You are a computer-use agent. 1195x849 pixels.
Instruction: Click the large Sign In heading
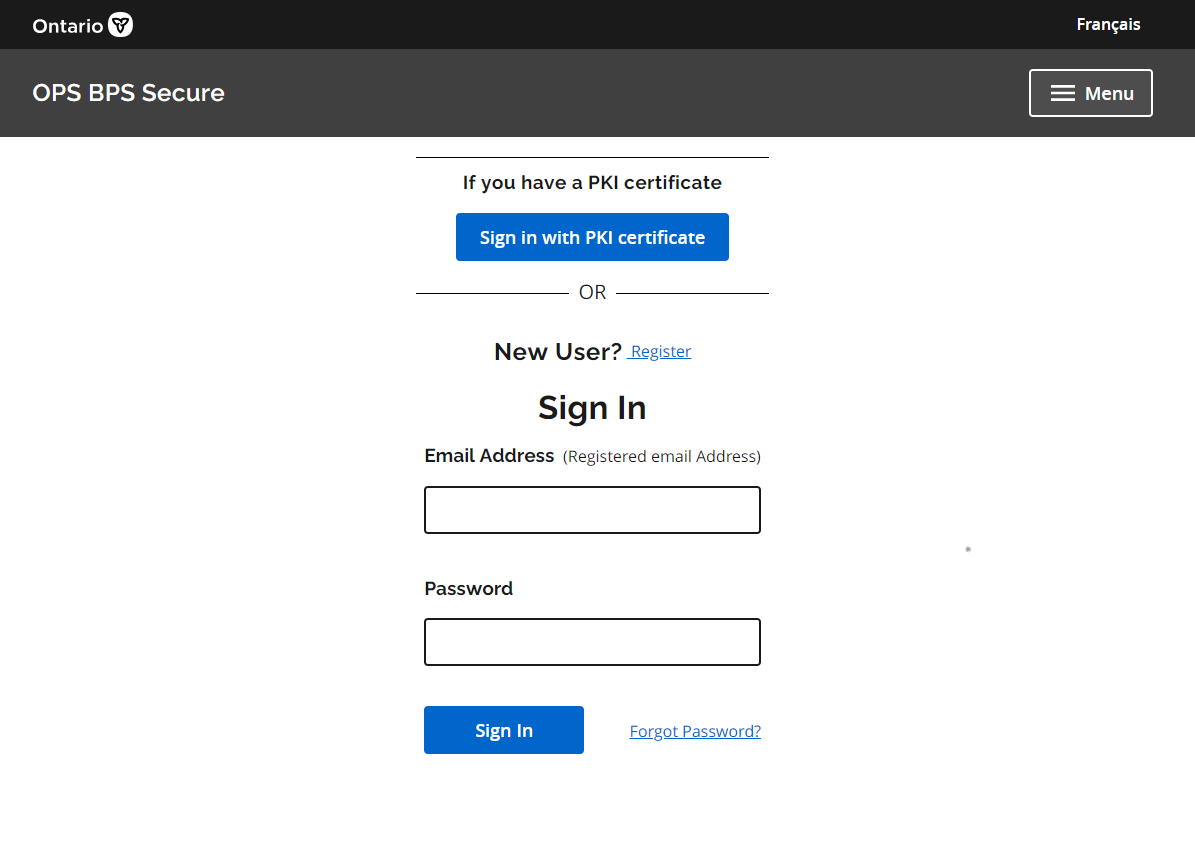[x=592, y=408]
